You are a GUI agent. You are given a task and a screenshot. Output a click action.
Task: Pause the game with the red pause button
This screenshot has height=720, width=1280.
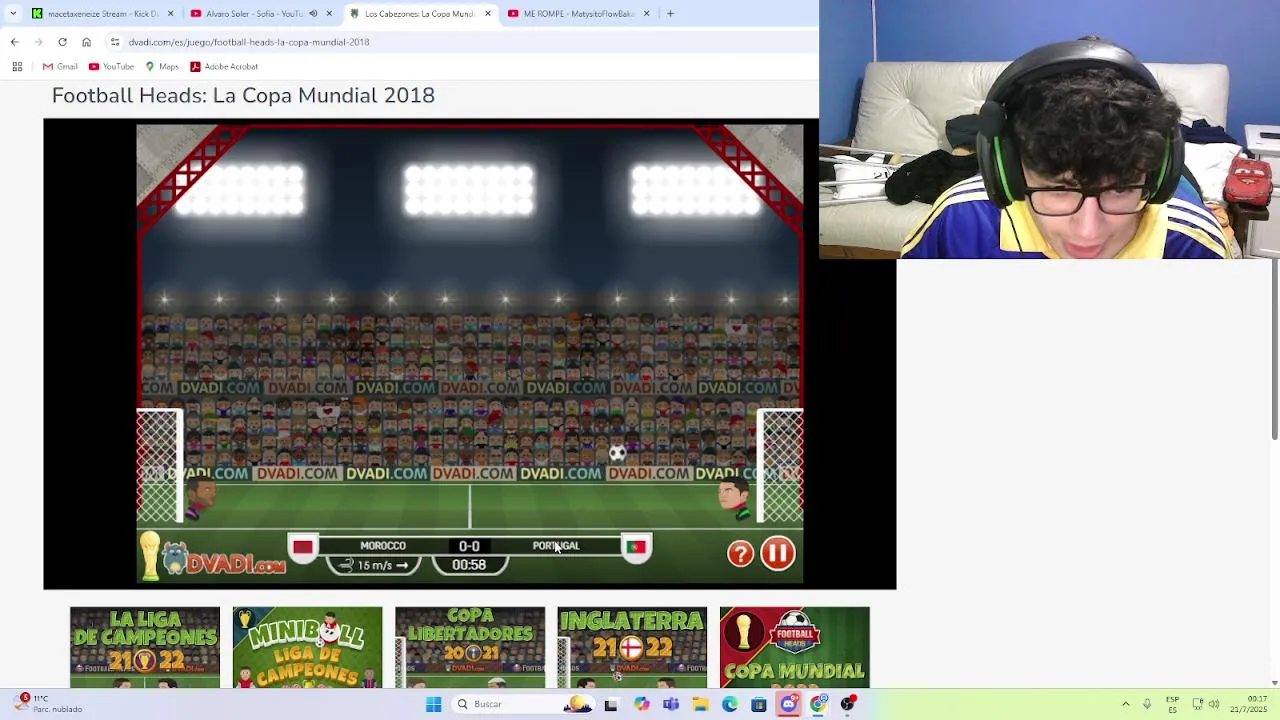pos(777,553)
